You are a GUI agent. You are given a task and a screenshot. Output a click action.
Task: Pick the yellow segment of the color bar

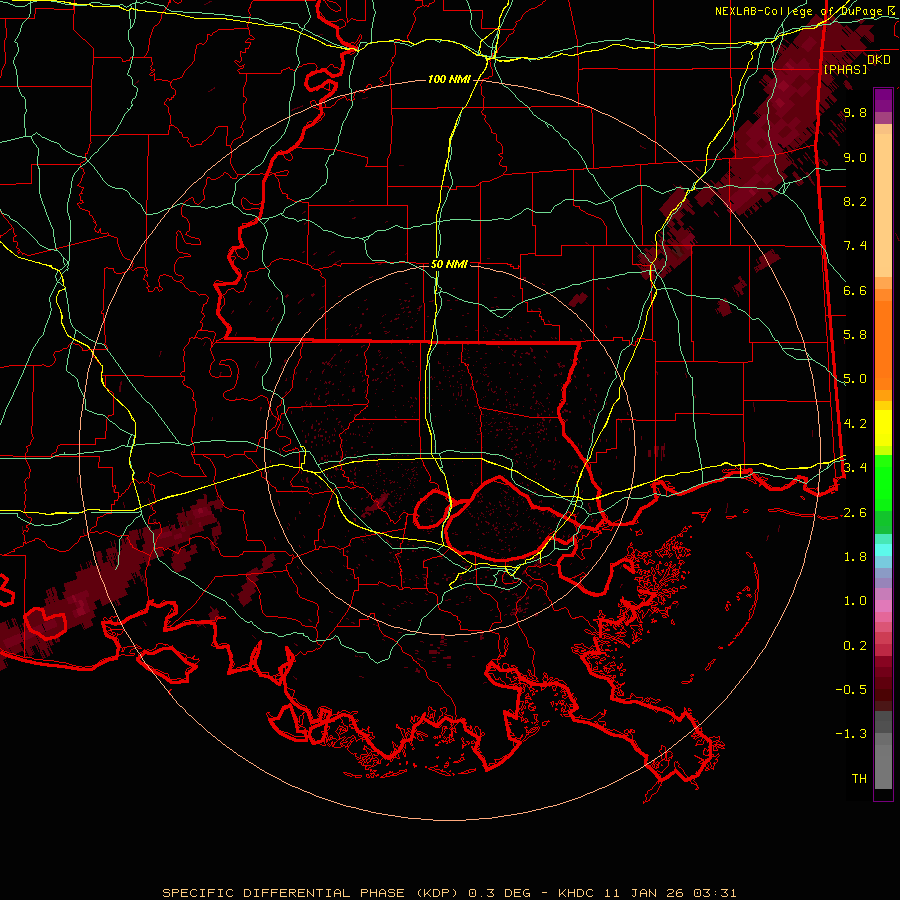pos(883,428)
